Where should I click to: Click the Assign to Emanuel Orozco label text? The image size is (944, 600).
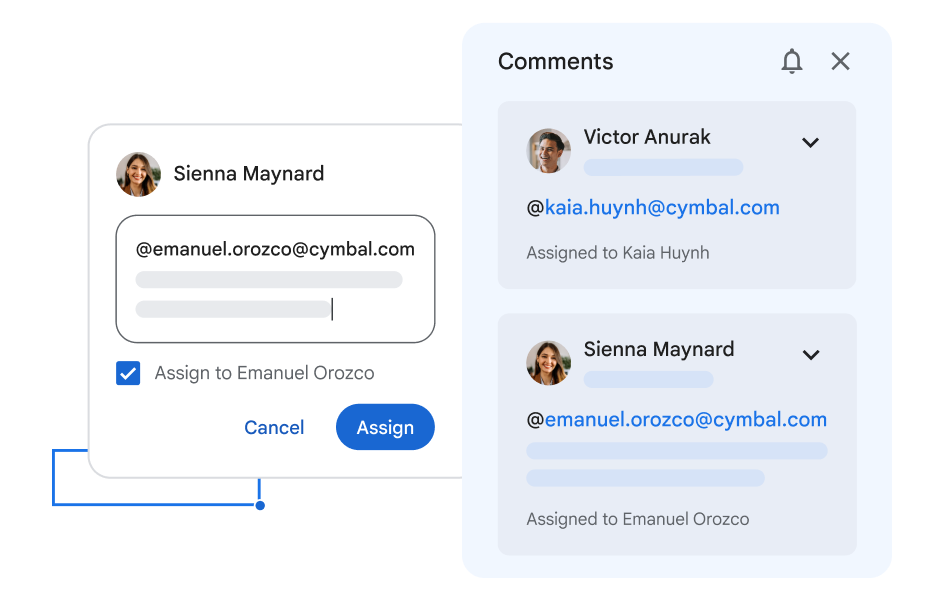(x=264, y=373)
